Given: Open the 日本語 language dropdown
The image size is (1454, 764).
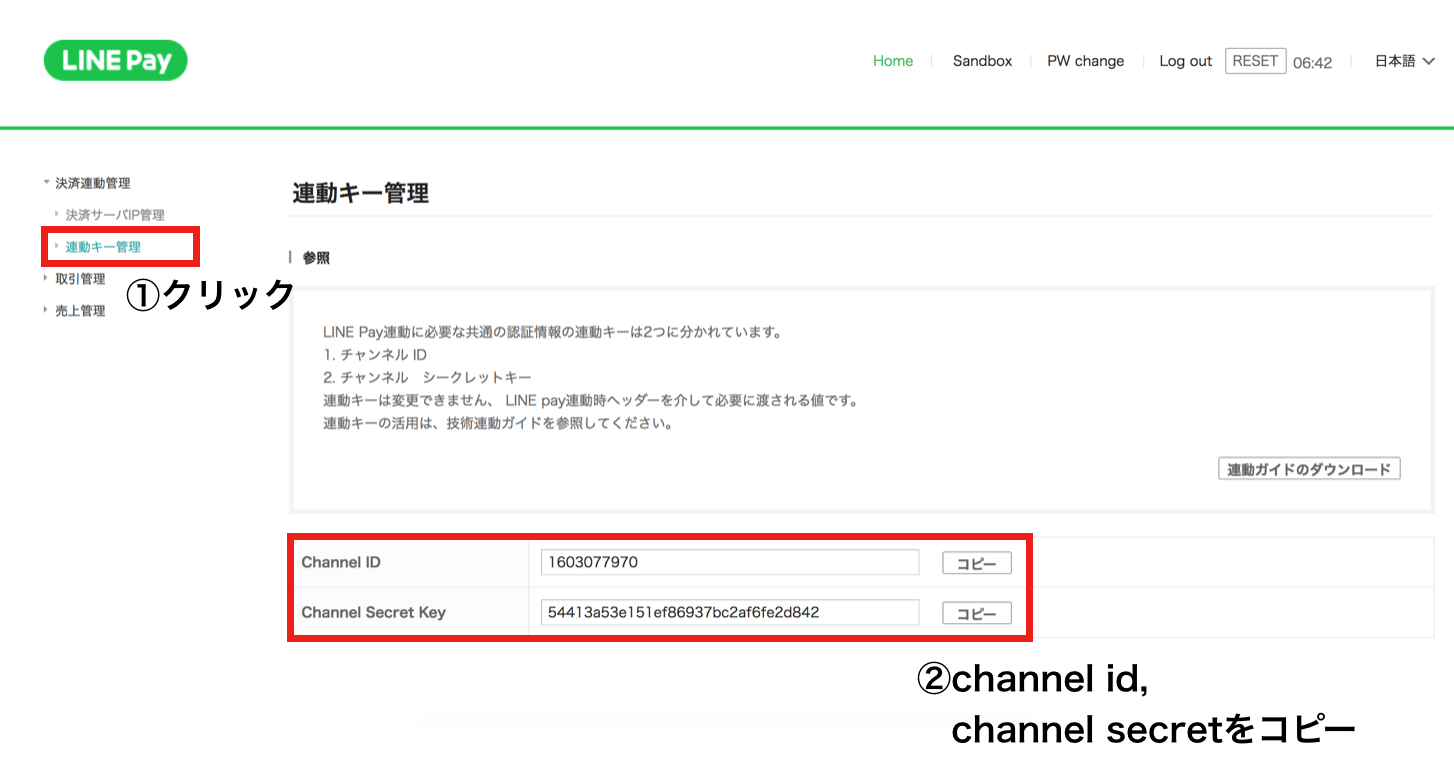Looking at the screenshot, I should tap(1403, 60).
